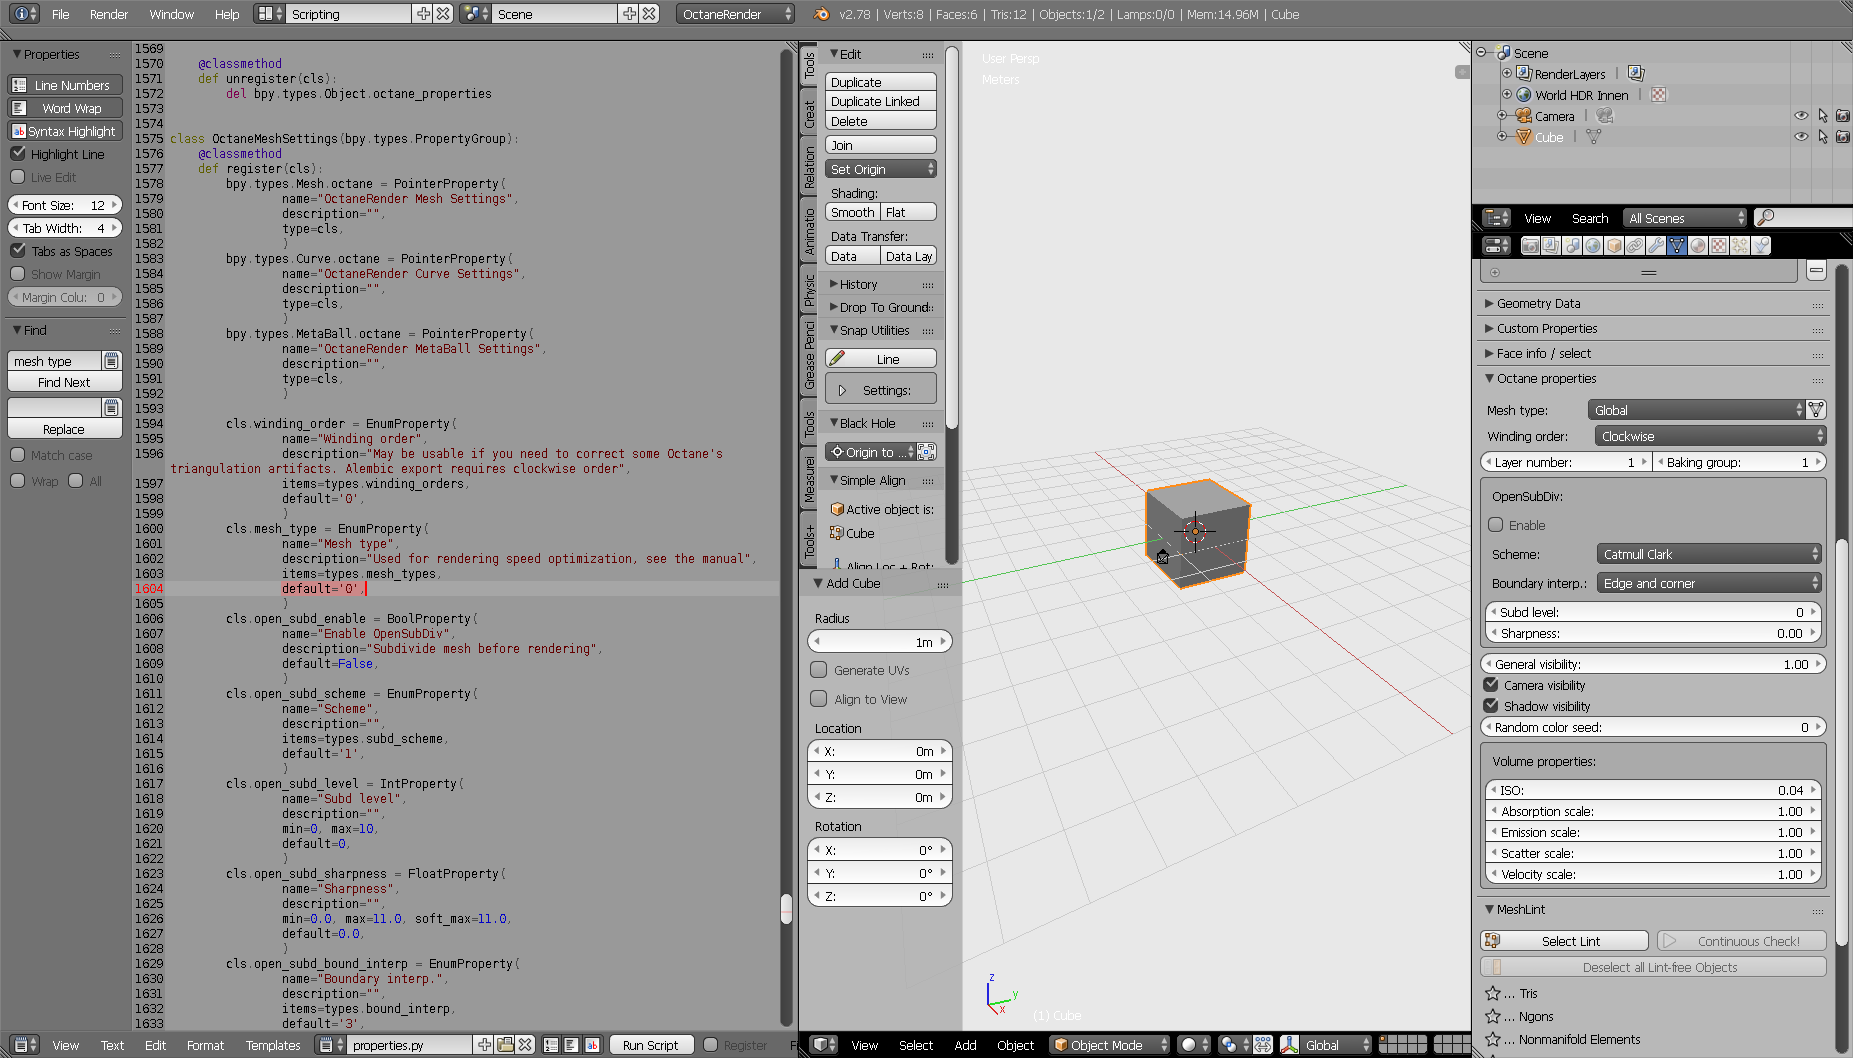Open the Physics properties tab icon
This screenshot has width=1853, height=1058.
click(1761, 245)
